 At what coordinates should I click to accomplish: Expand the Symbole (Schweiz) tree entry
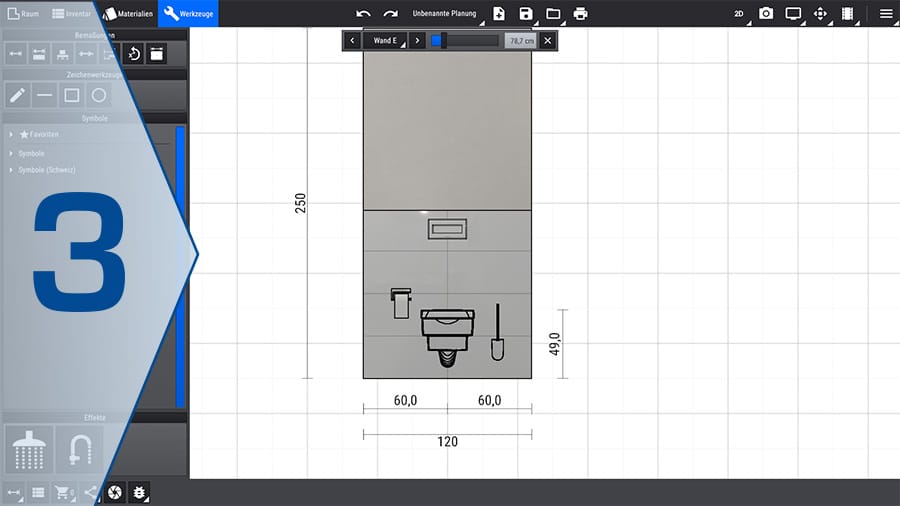(46, 170)
